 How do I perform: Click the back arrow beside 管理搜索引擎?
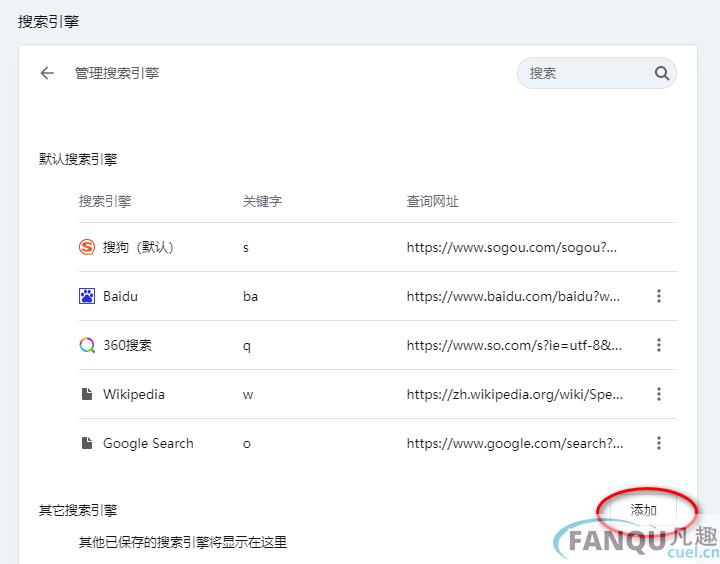pyautogui.click(x=47, y=73)
